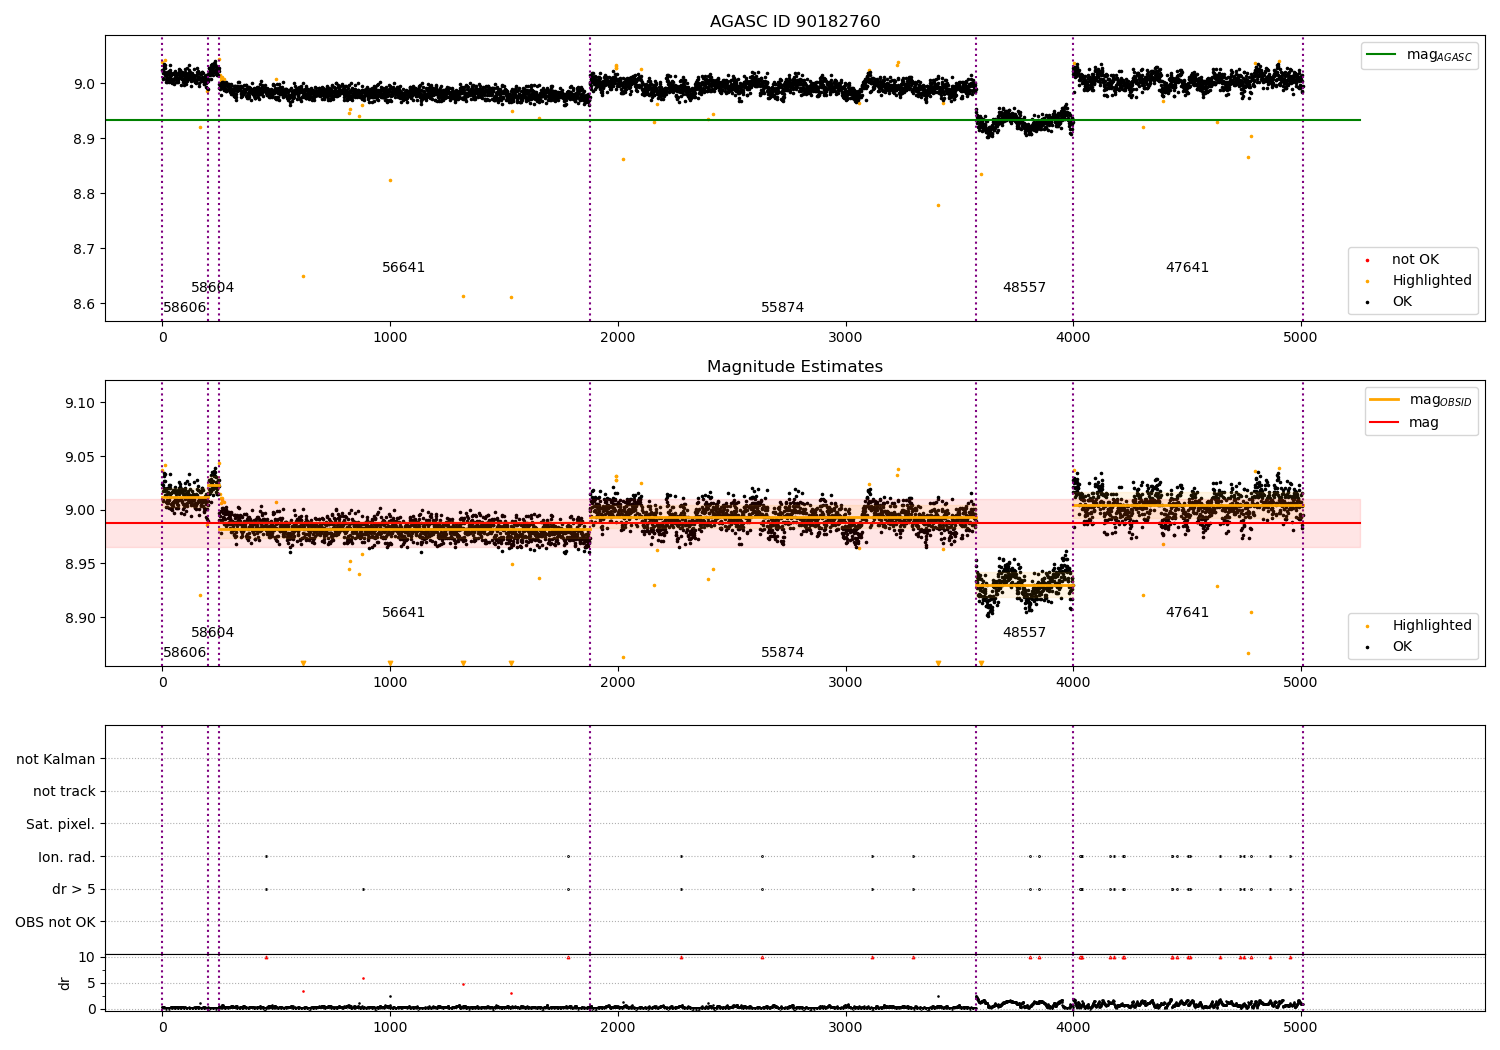Click y-tick 8.8 in top plot

point(84,194)
